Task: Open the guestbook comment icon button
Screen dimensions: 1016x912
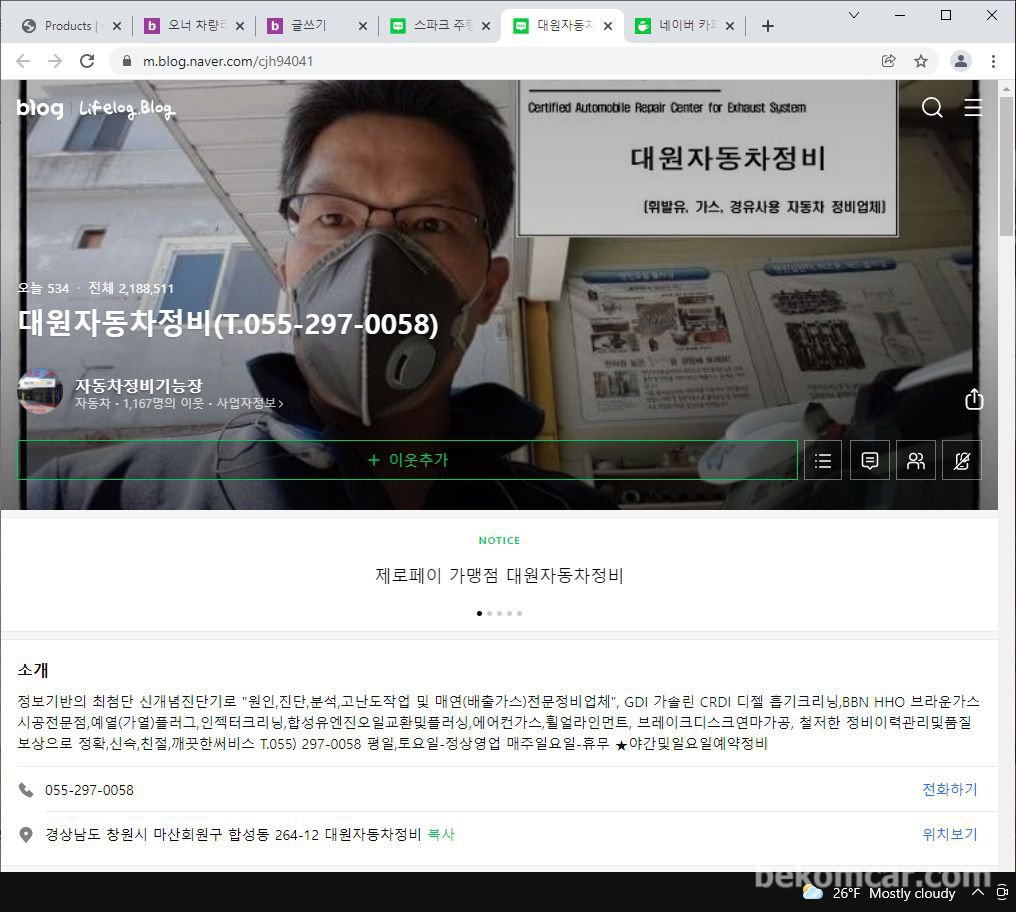Action: [x=870, y=461]
